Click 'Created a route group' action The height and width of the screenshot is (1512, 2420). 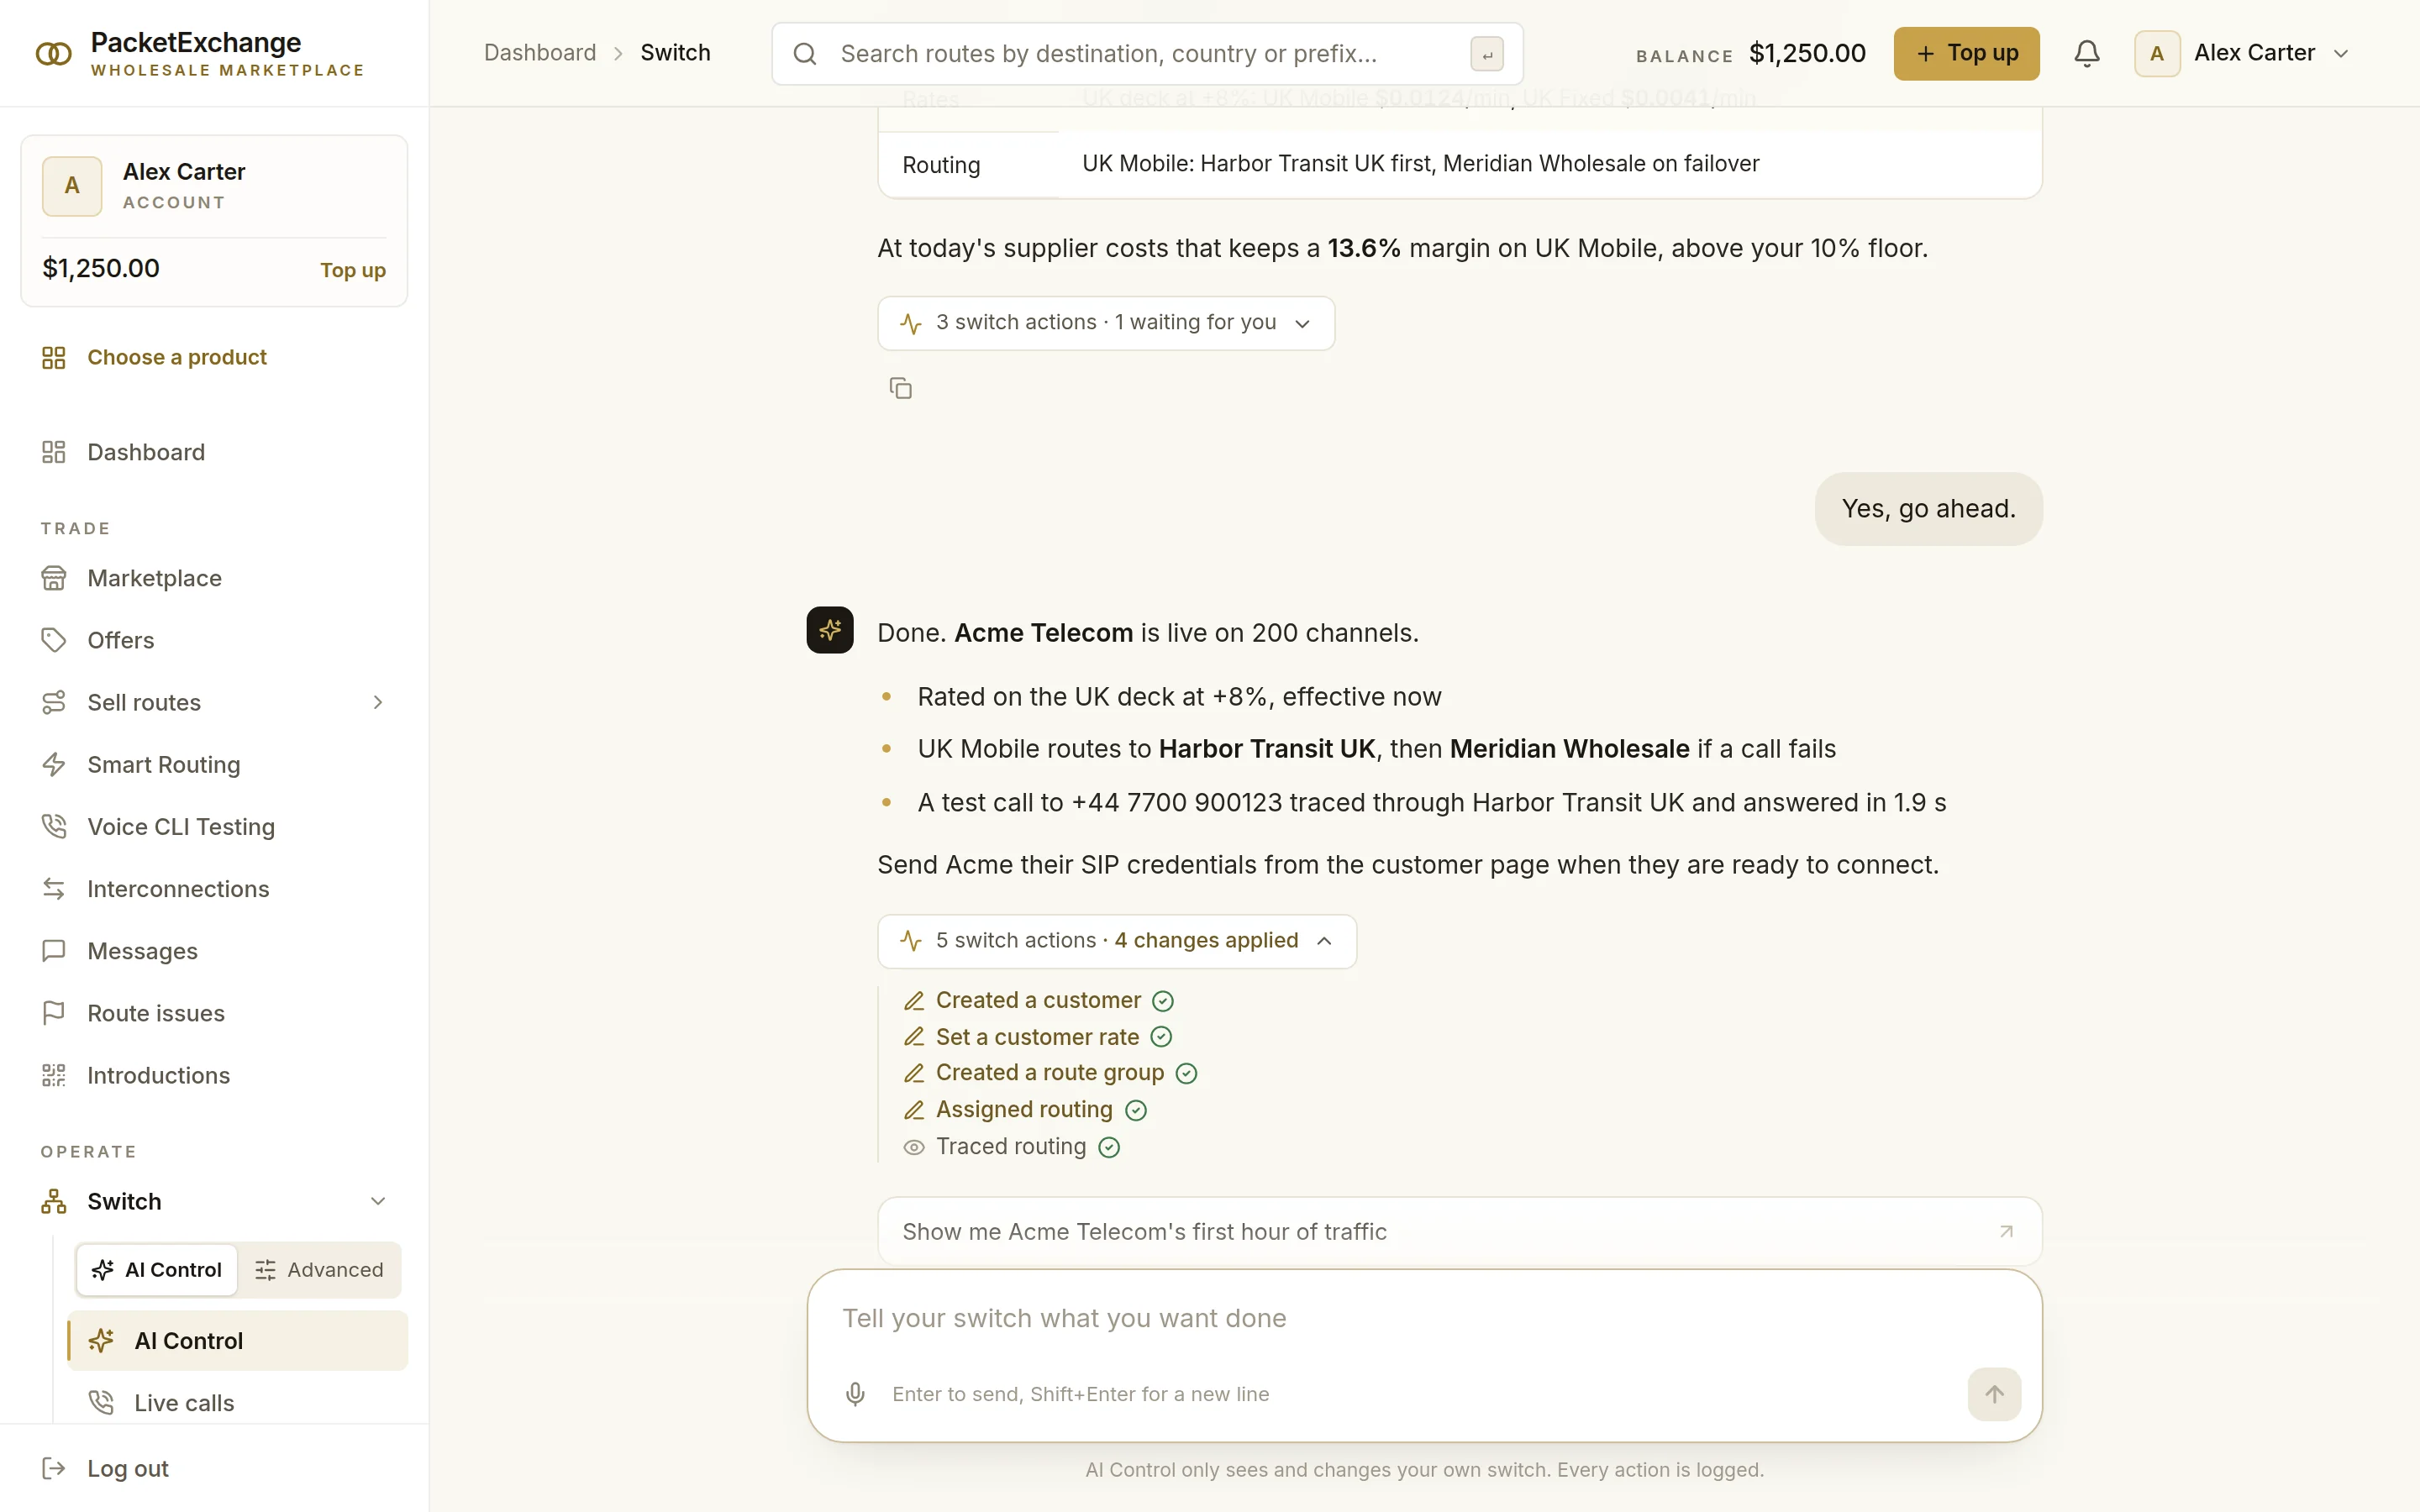[1050, 1073]
